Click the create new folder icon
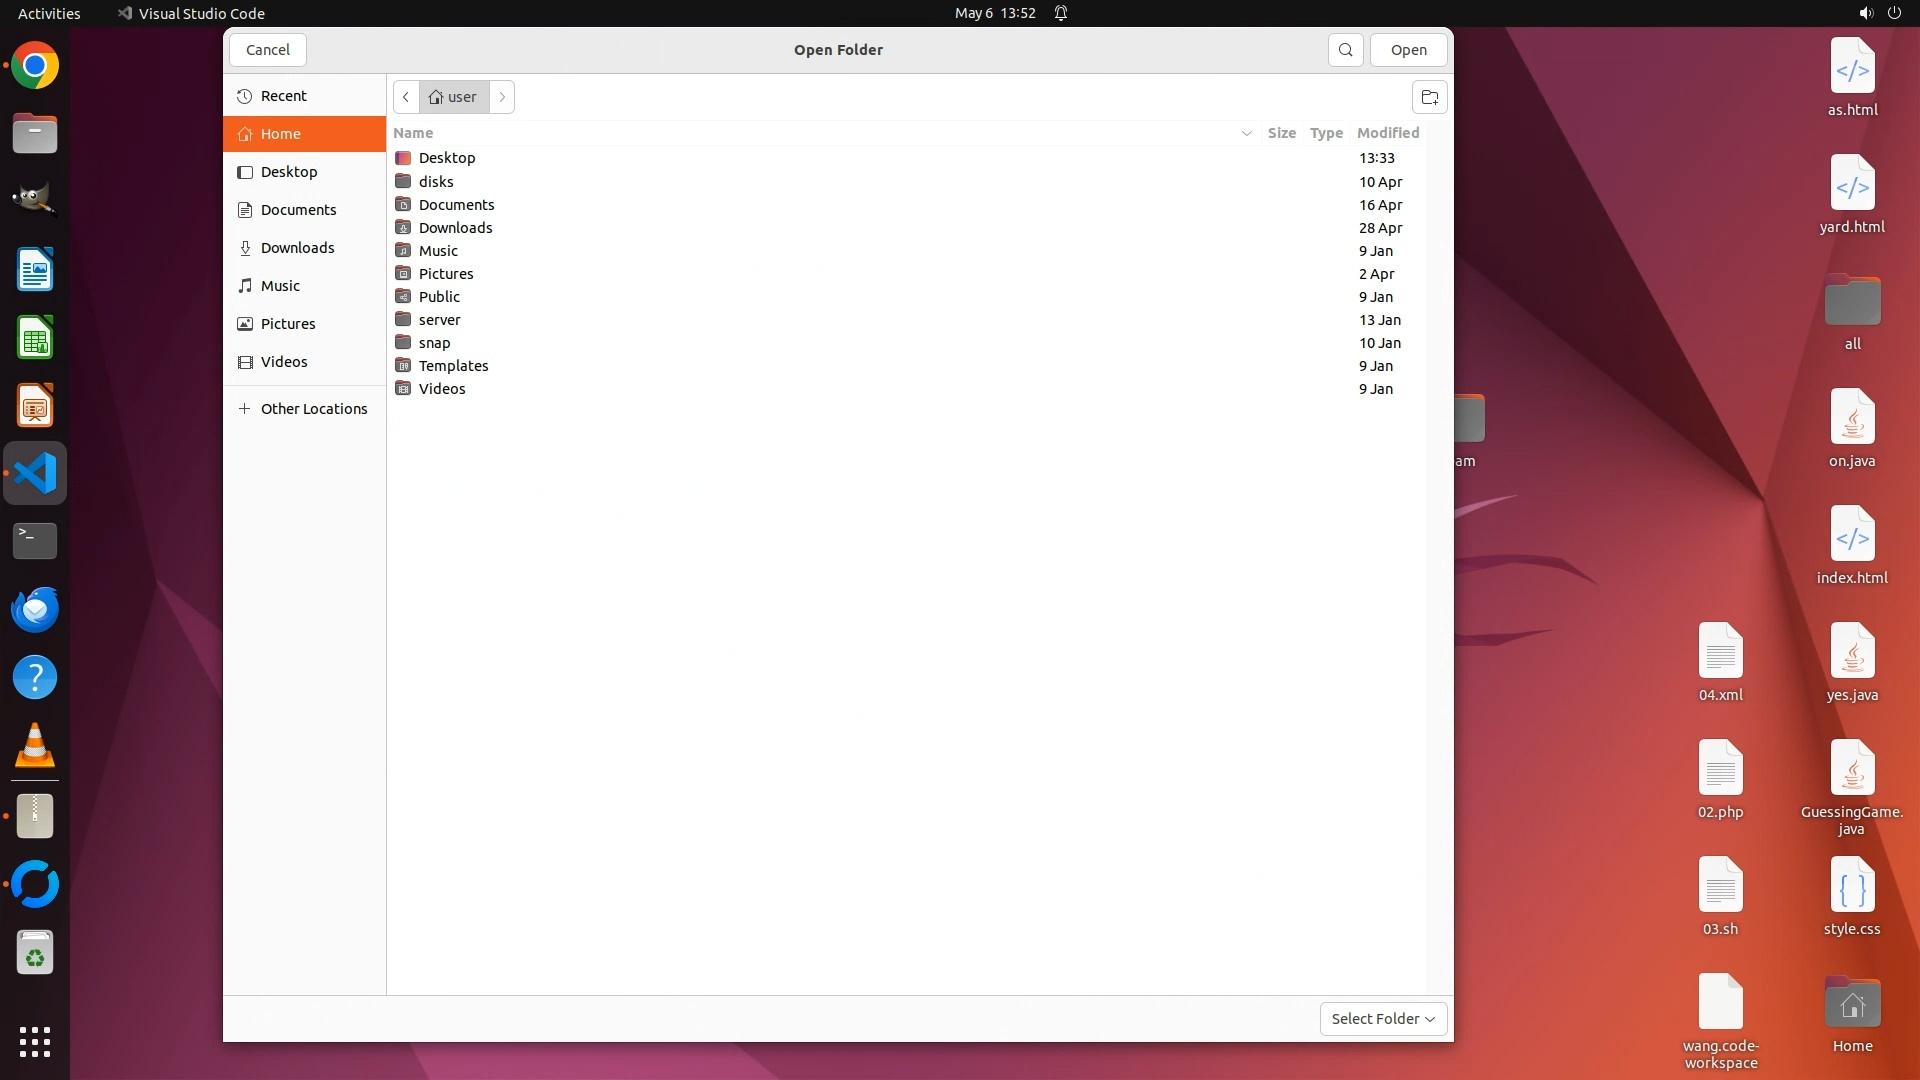This screenshot has width=1920, height=1080. [1429, 97]
